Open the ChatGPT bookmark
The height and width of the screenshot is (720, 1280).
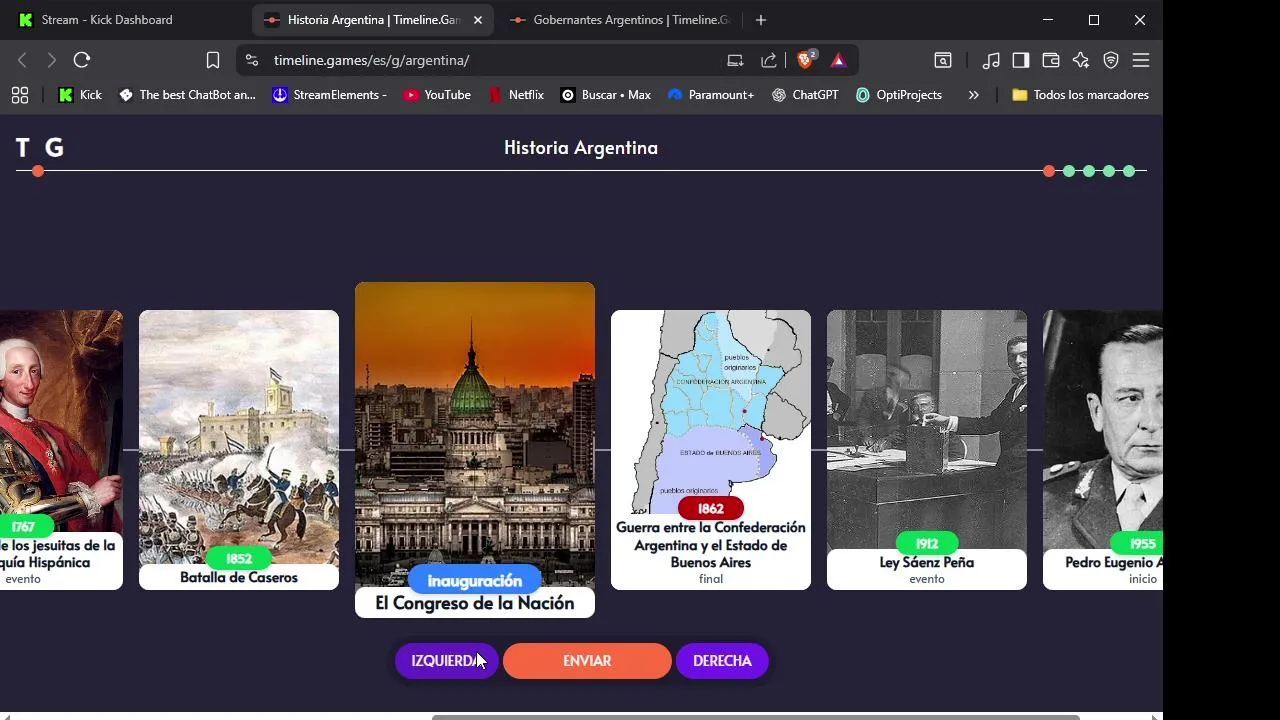805,95
